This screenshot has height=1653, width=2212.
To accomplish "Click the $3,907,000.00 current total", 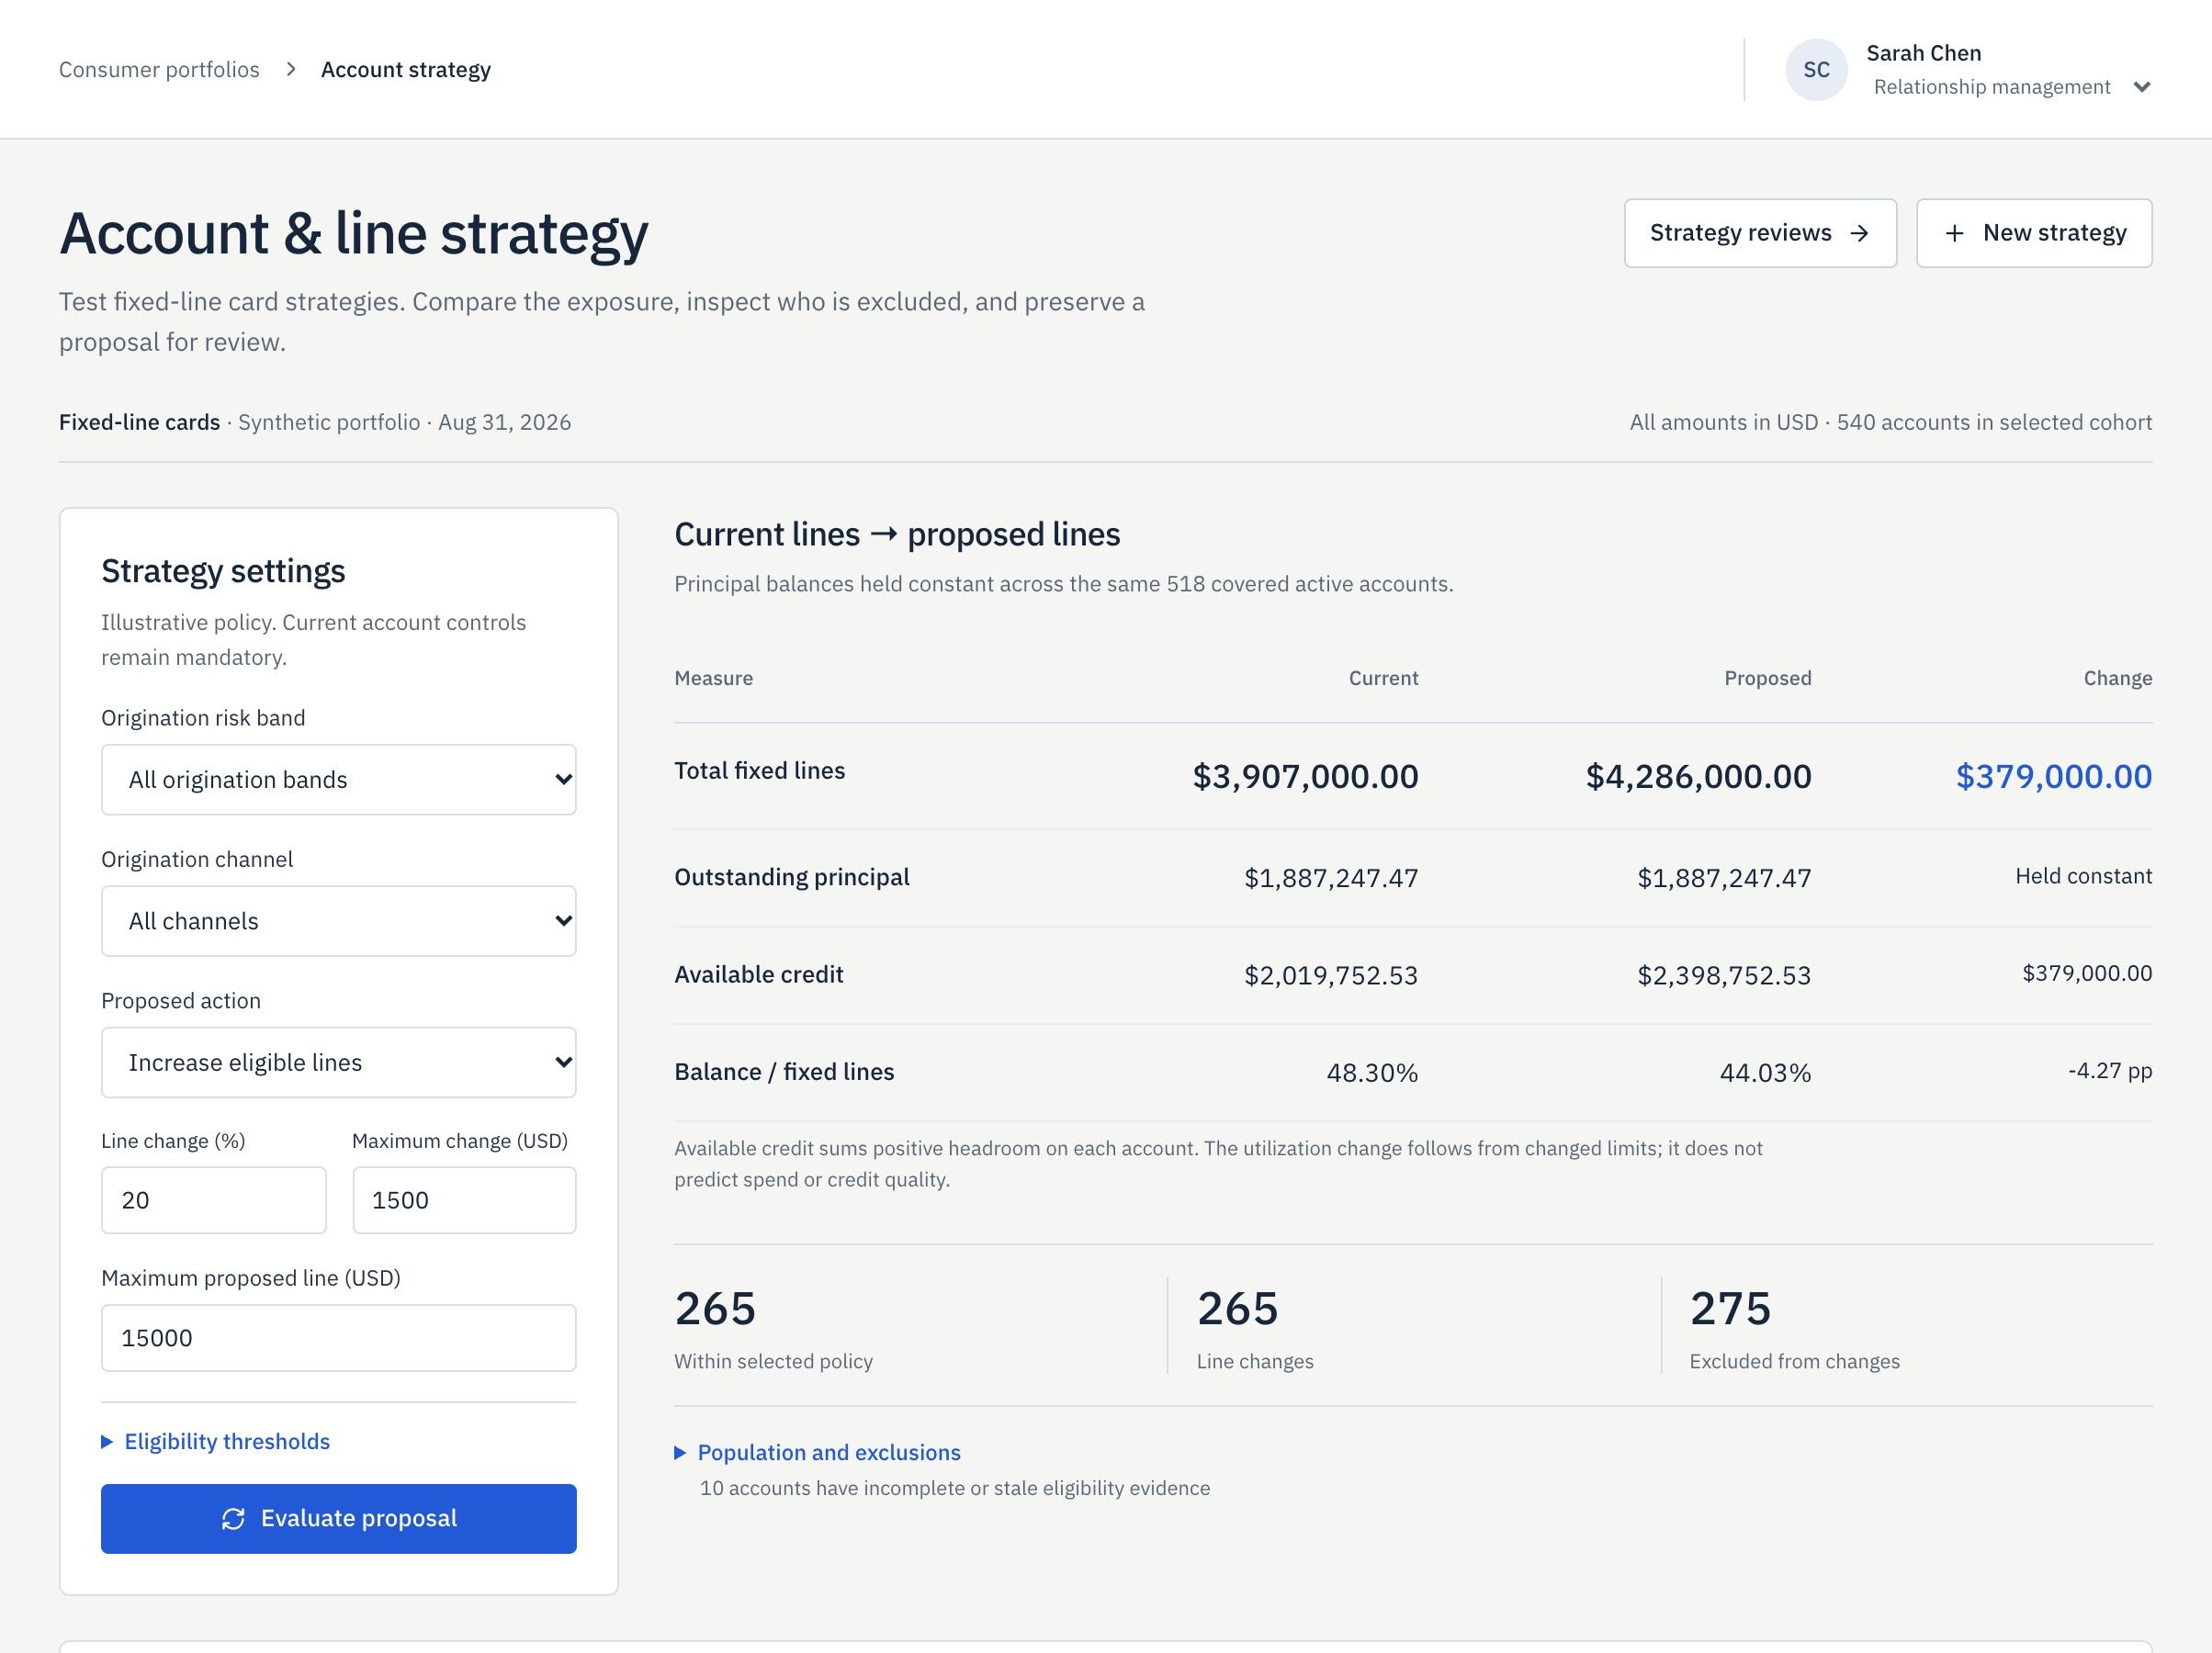I will pyautogui.click(x=1305, y=777).
